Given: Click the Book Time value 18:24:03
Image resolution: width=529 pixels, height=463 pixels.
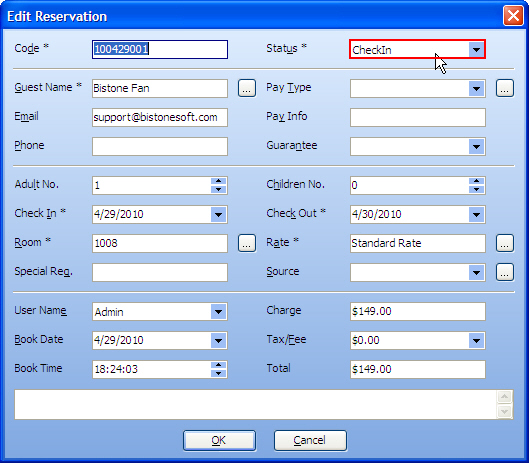Looking at the screenshot, I should coord(116,369).
